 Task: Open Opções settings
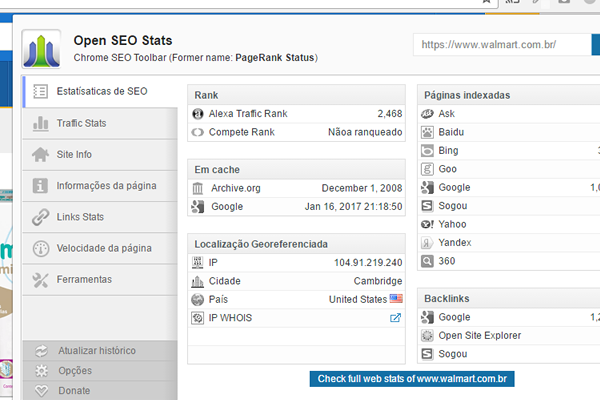(x=100, y=371)
